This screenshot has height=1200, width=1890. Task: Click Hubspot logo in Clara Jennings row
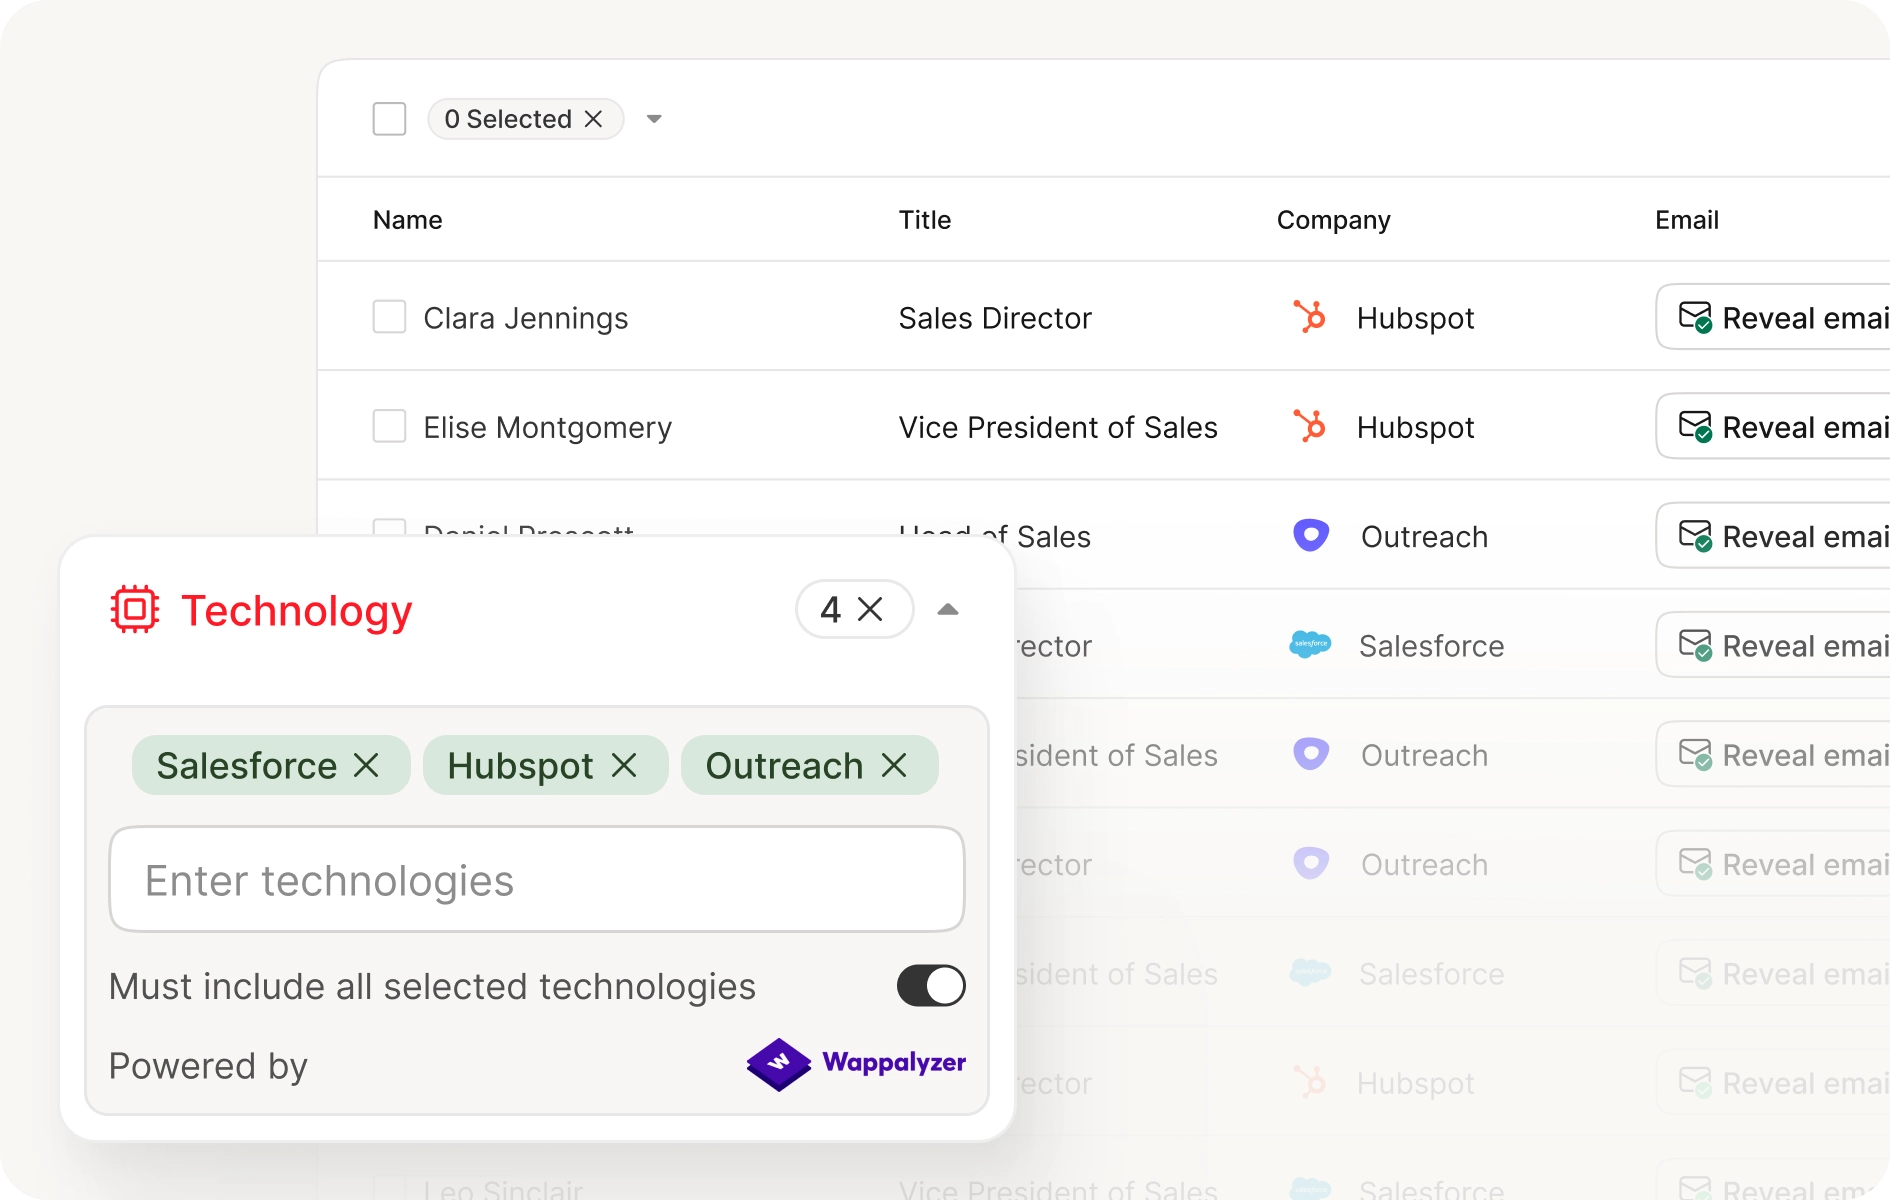pyautogui.click(x=1309, y=317)
